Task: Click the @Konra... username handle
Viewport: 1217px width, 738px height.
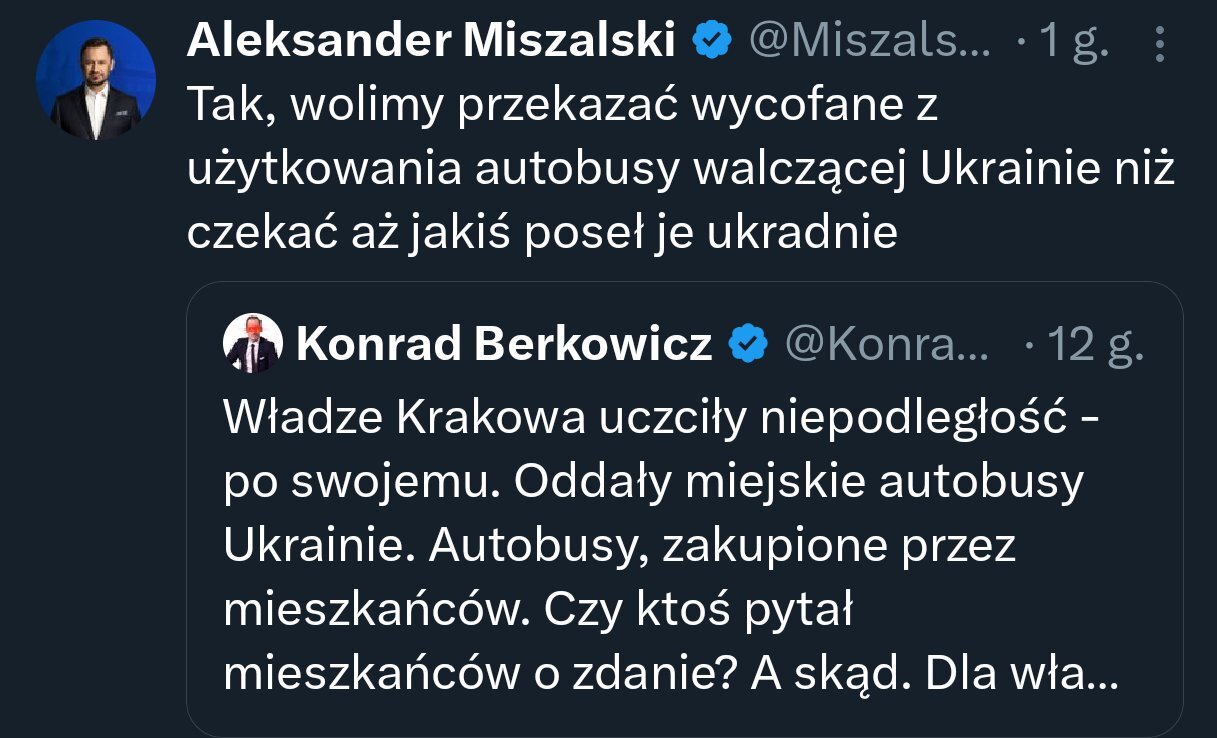Action: pos(887,345)
